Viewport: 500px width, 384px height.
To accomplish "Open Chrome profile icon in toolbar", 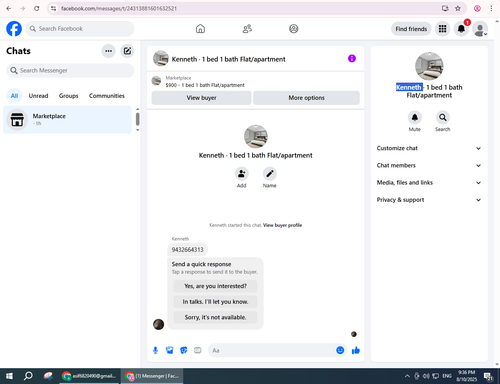I will coord(477,8).
